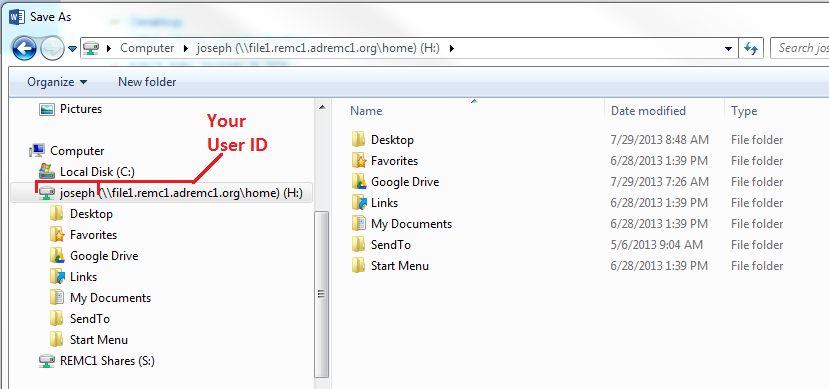Select Start Menu folder in the file list
Image resolution: width=829 pixels, height=389 pixels.
(400, 266)
